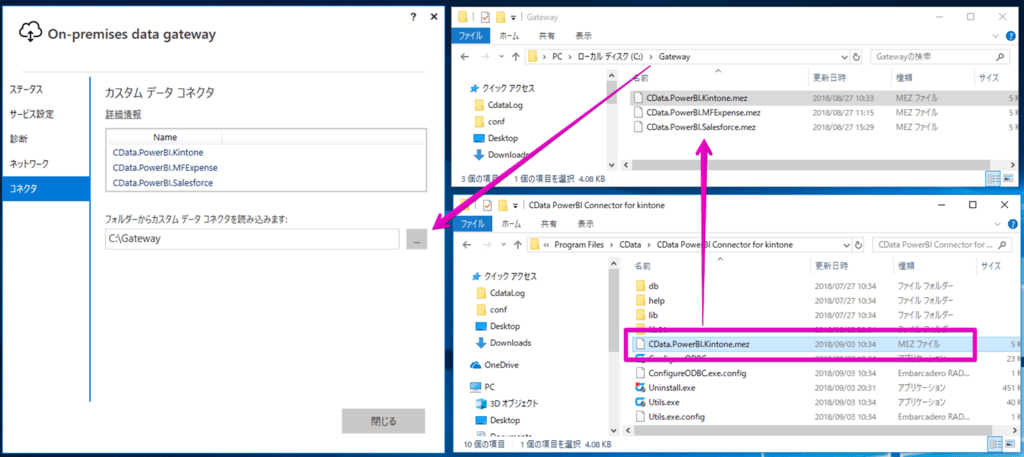Click CData breadcrumb in kintone window

[x=630, y=245]
